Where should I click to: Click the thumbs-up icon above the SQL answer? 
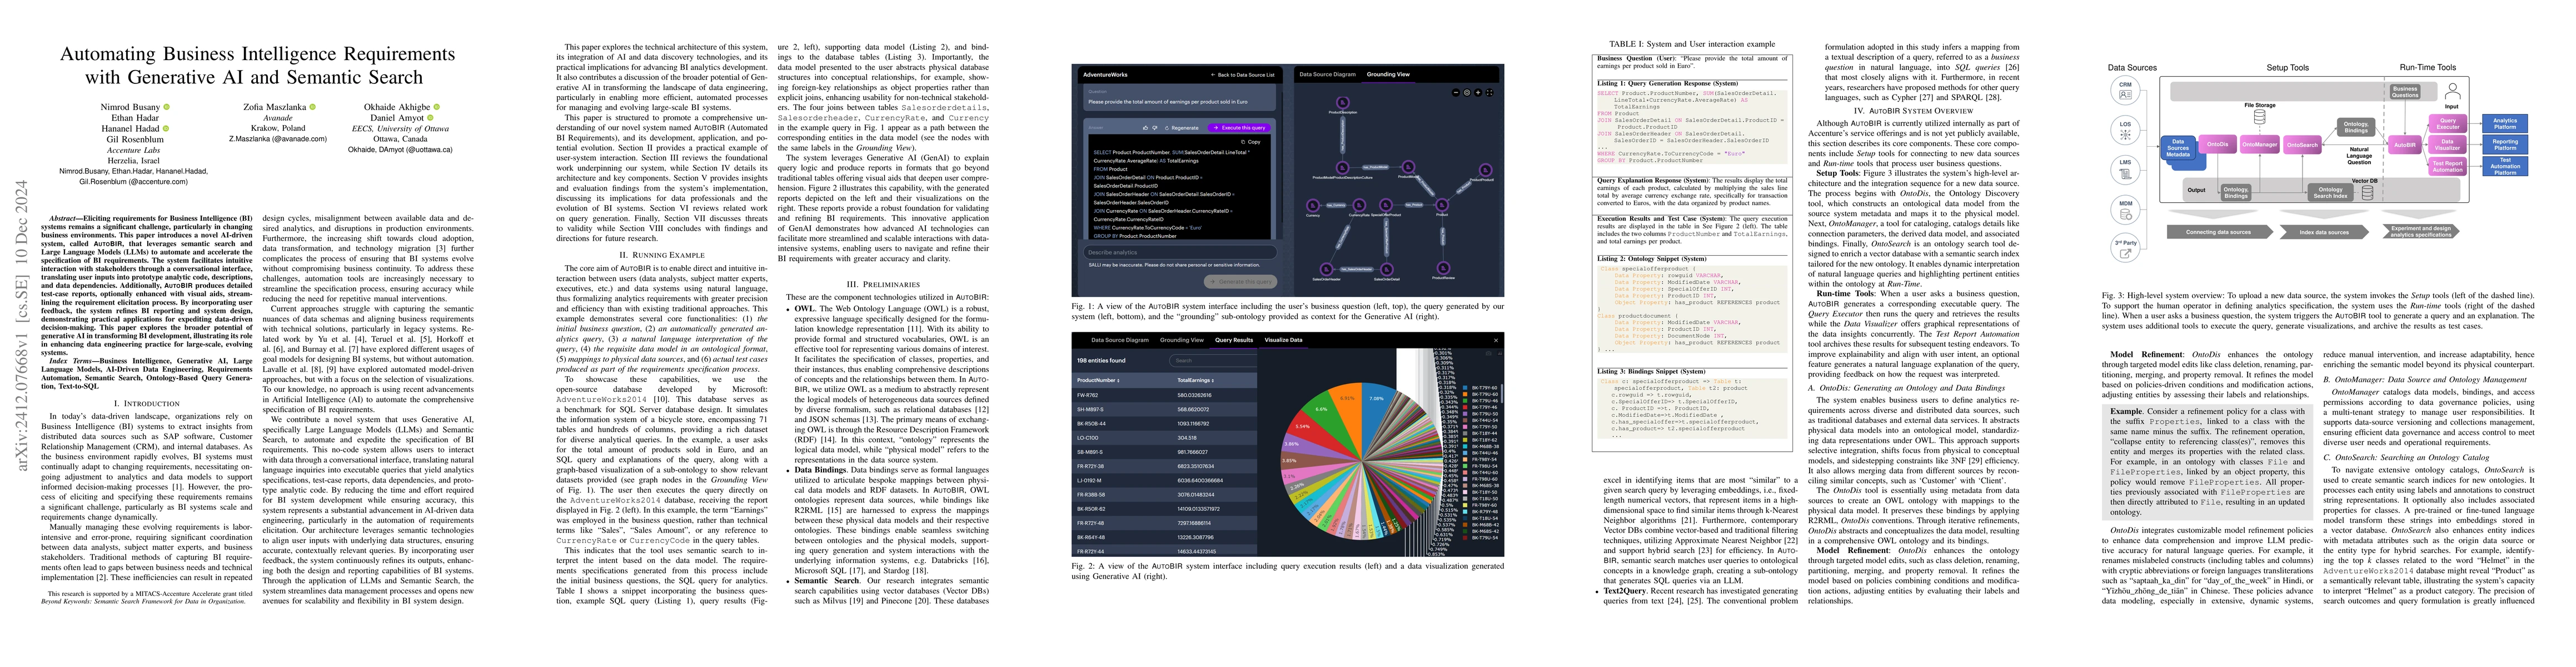click(1145, 128)
